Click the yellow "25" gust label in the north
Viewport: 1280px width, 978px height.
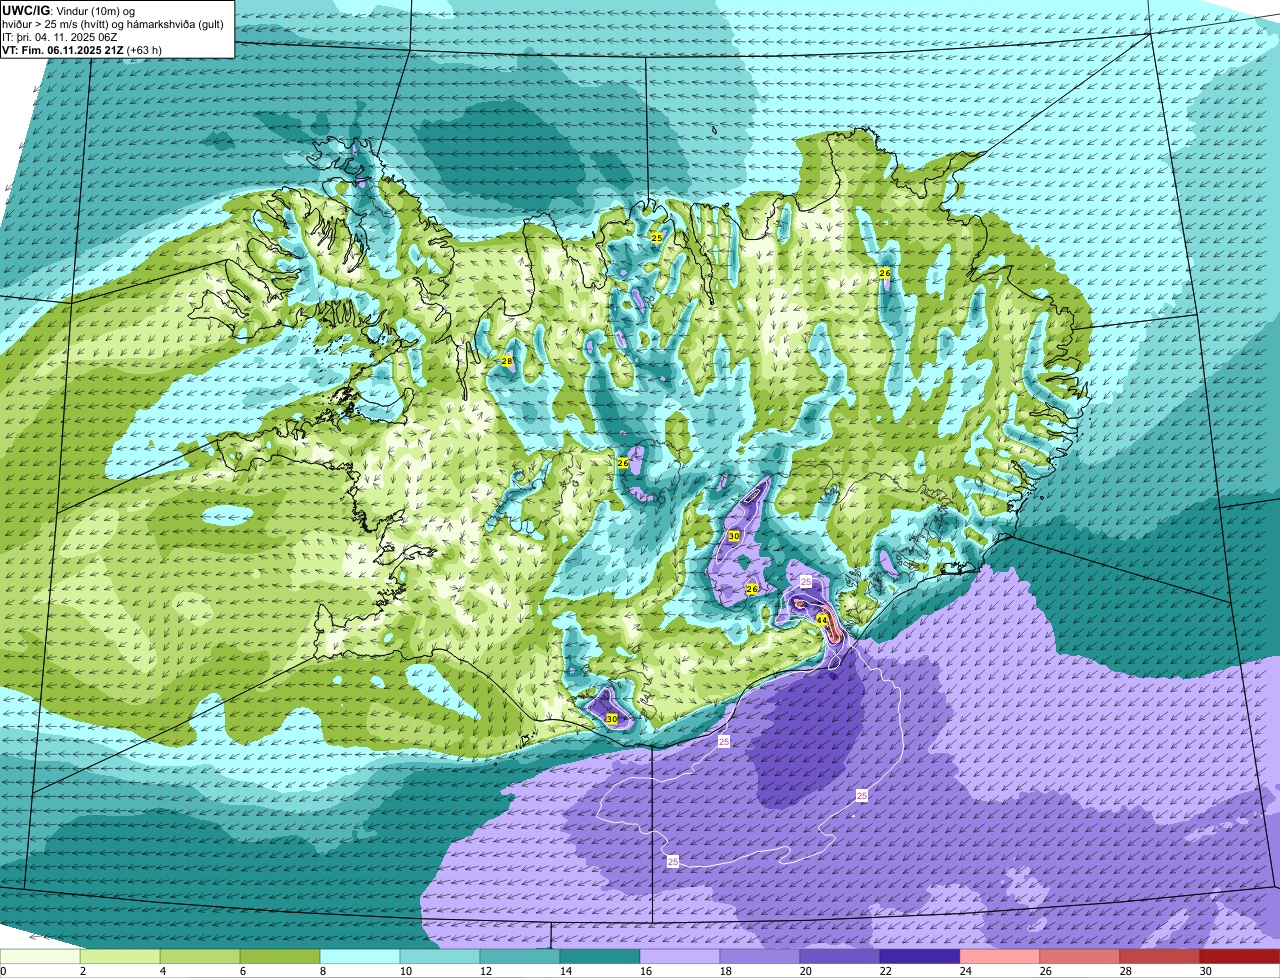[x=656, y=238]
